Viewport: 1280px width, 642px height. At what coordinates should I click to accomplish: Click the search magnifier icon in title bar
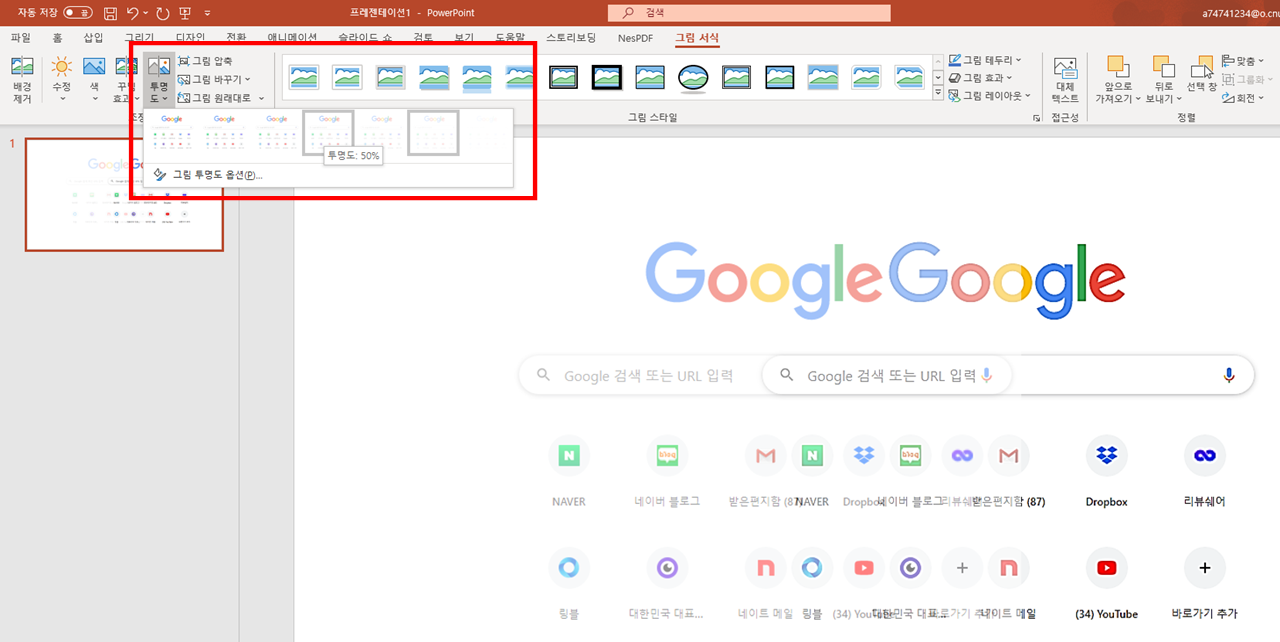(628, 13)
